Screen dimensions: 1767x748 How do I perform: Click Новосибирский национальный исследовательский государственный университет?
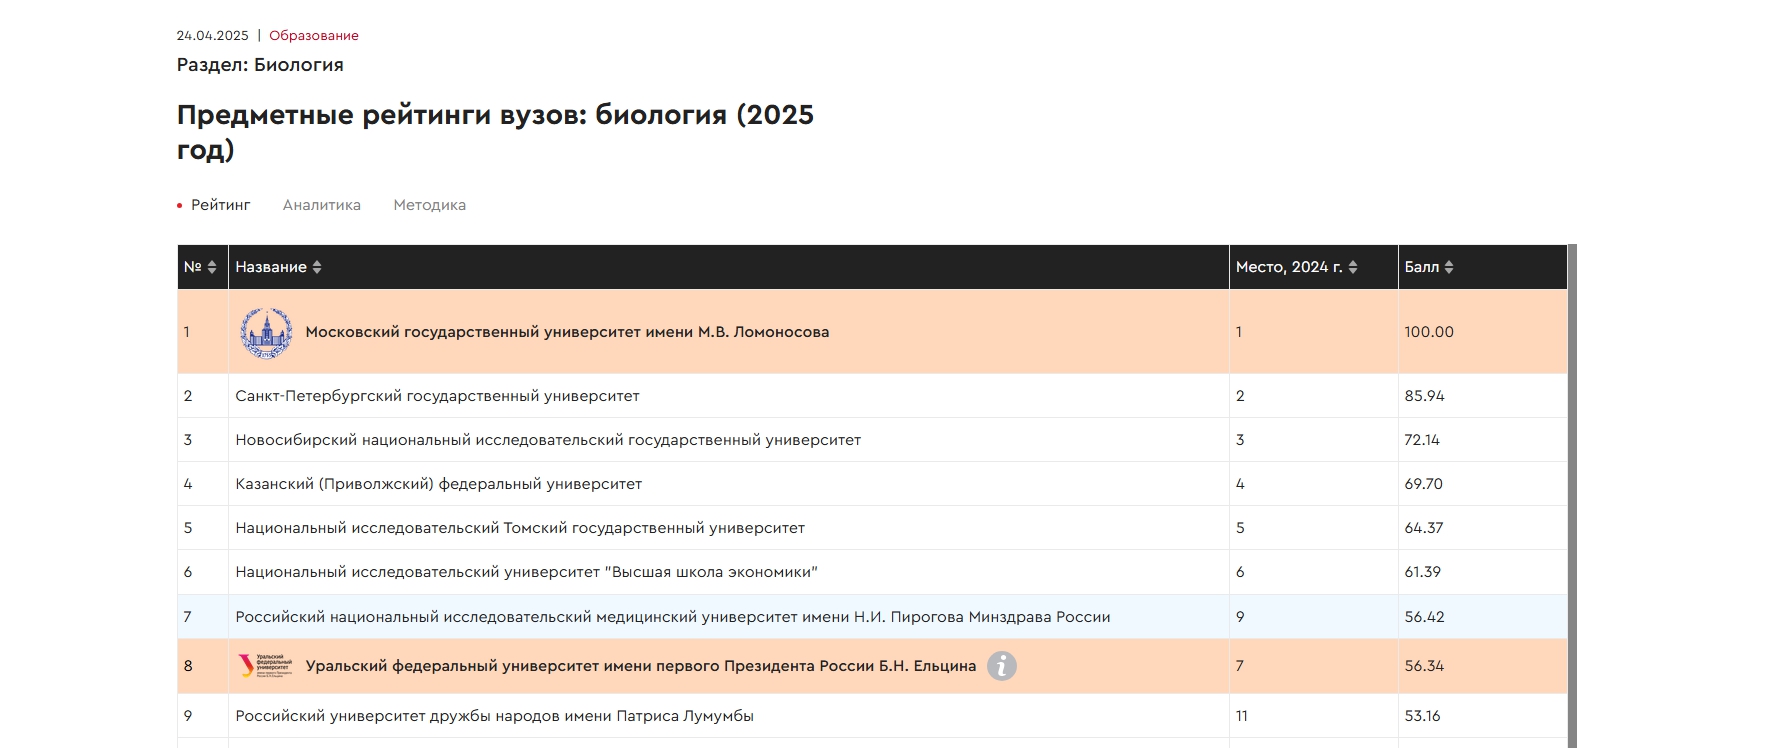click(x=548, y=440)
